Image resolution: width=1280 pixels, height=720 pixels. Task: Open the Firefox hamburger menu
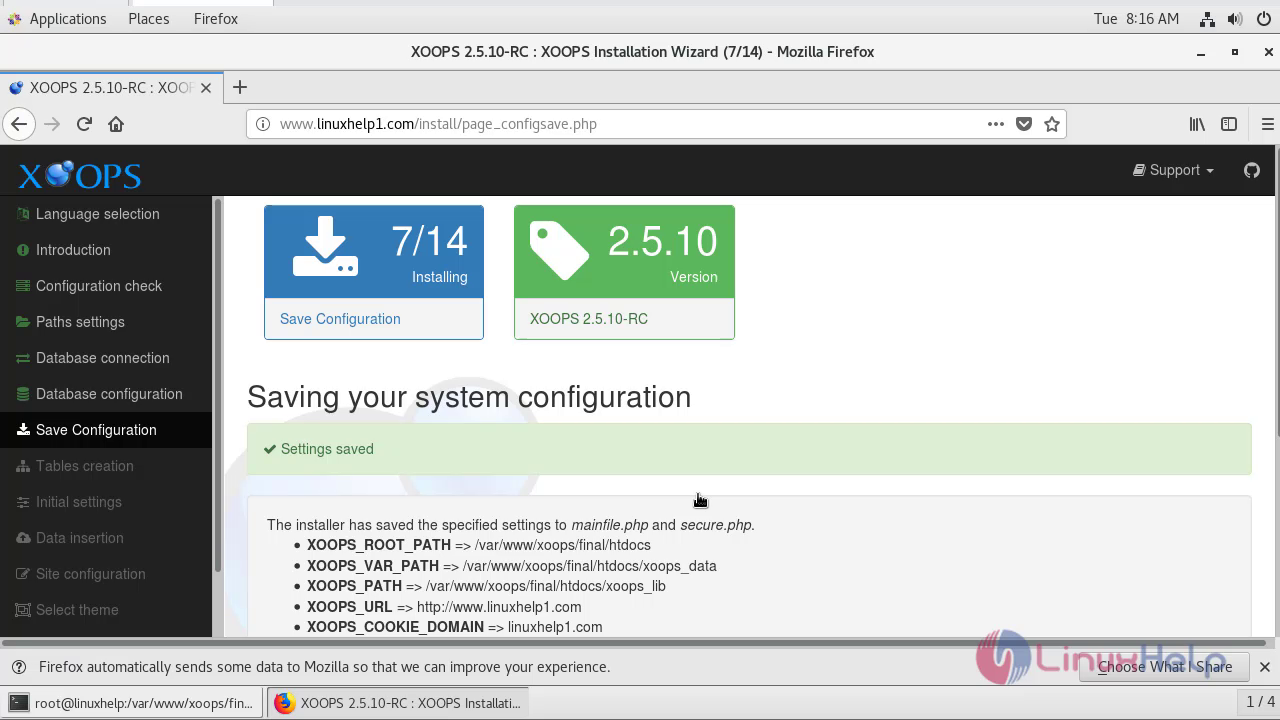(x=1267, y=124)
